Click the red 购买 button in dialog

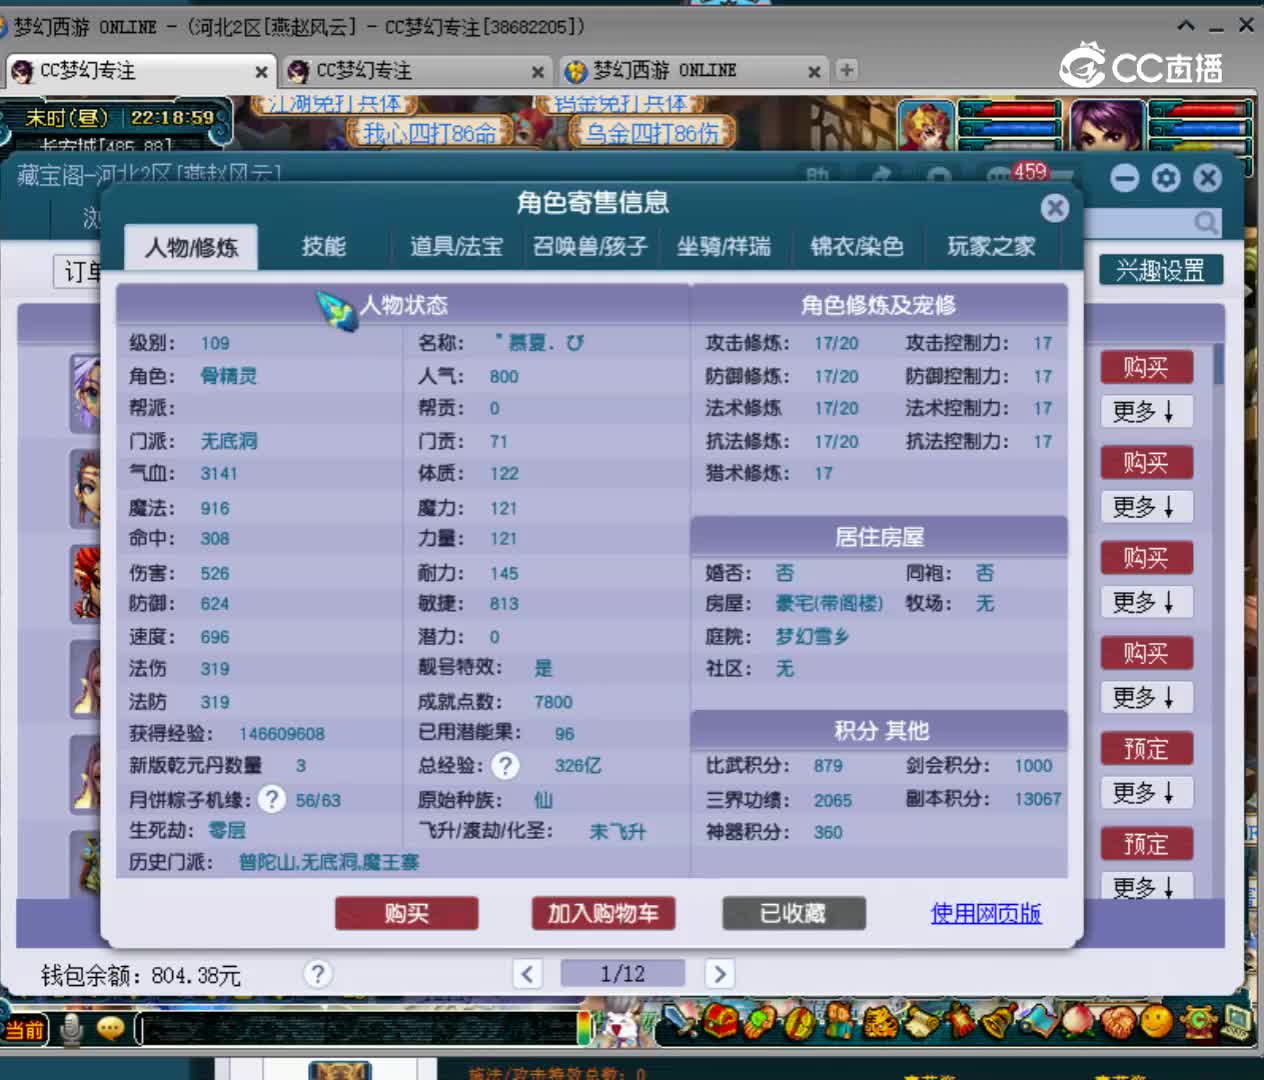pyautogui.click(x=406, y=913)
